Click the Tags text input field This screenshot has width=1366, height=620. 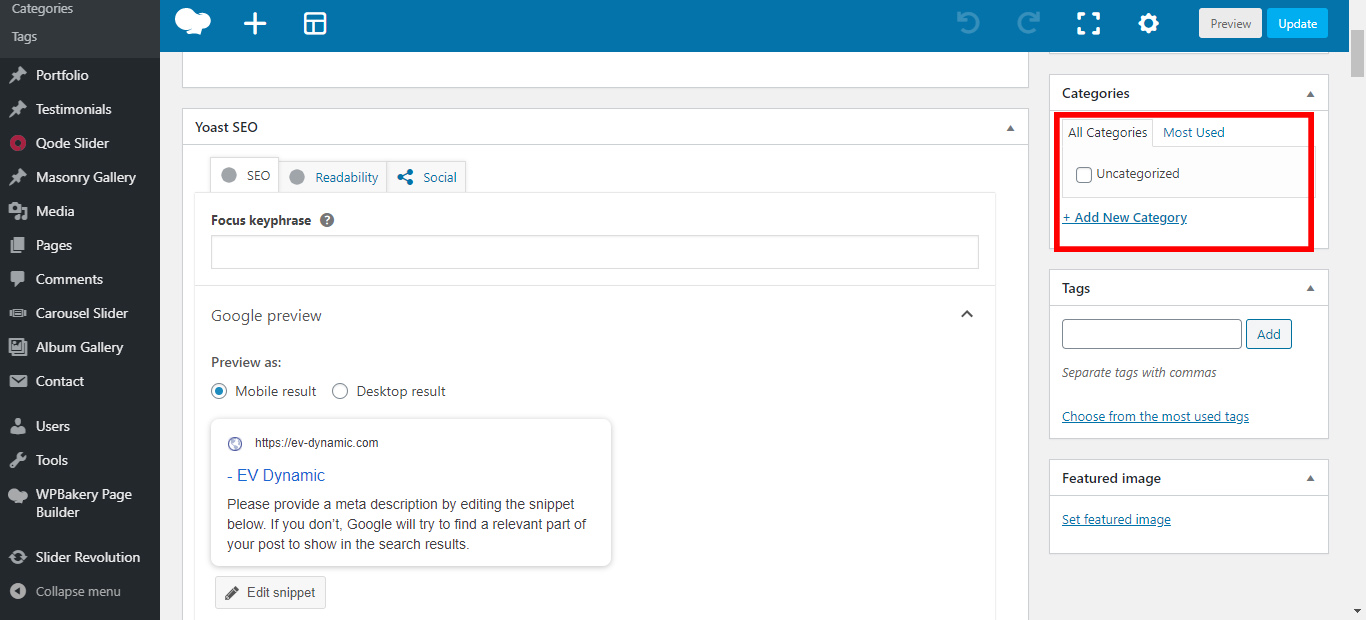coord(1152,334)
